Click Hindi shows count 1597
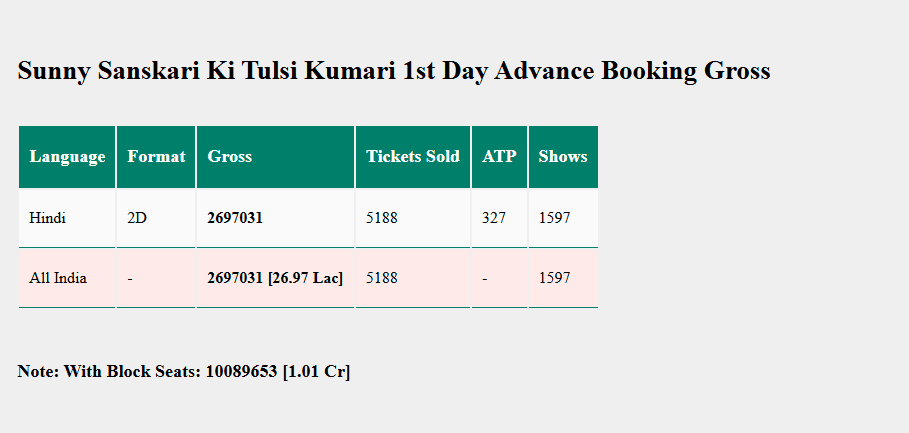Image resolution: width=909 pixels, height=433 pixels. tap(555, 218)
